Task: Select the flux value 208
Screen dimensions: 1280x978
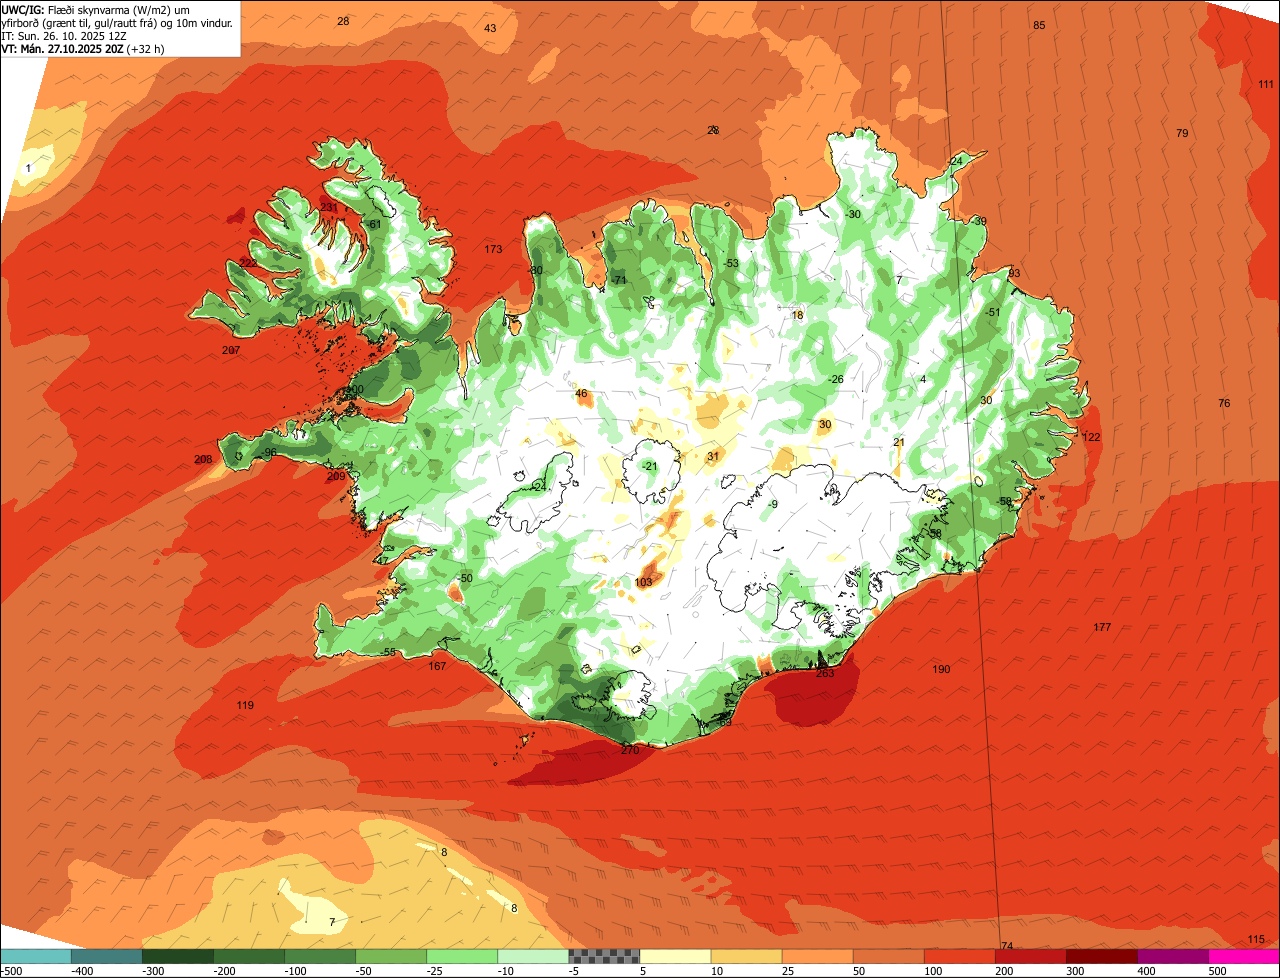Action: (203, 459)
